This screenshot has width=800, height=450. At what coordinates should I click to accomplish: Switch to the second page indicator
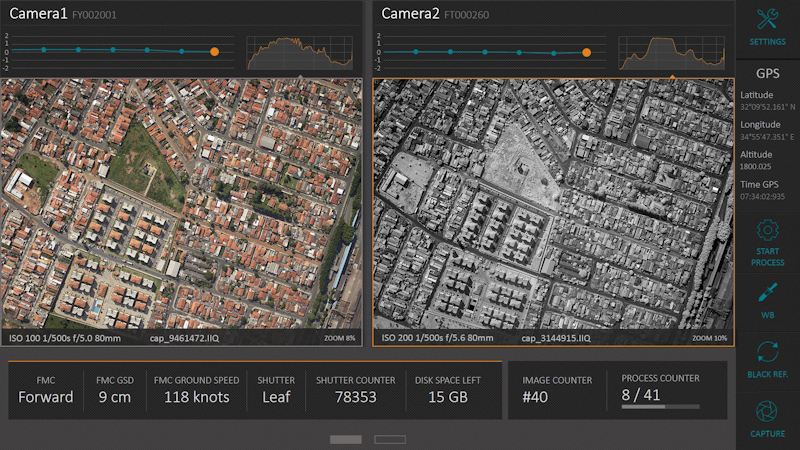point(390,439)
